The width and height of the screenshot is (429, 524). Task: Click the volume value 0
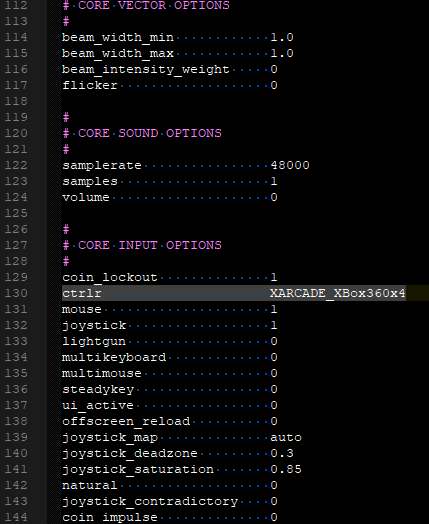pyautogui.click(x=274, y=198)
